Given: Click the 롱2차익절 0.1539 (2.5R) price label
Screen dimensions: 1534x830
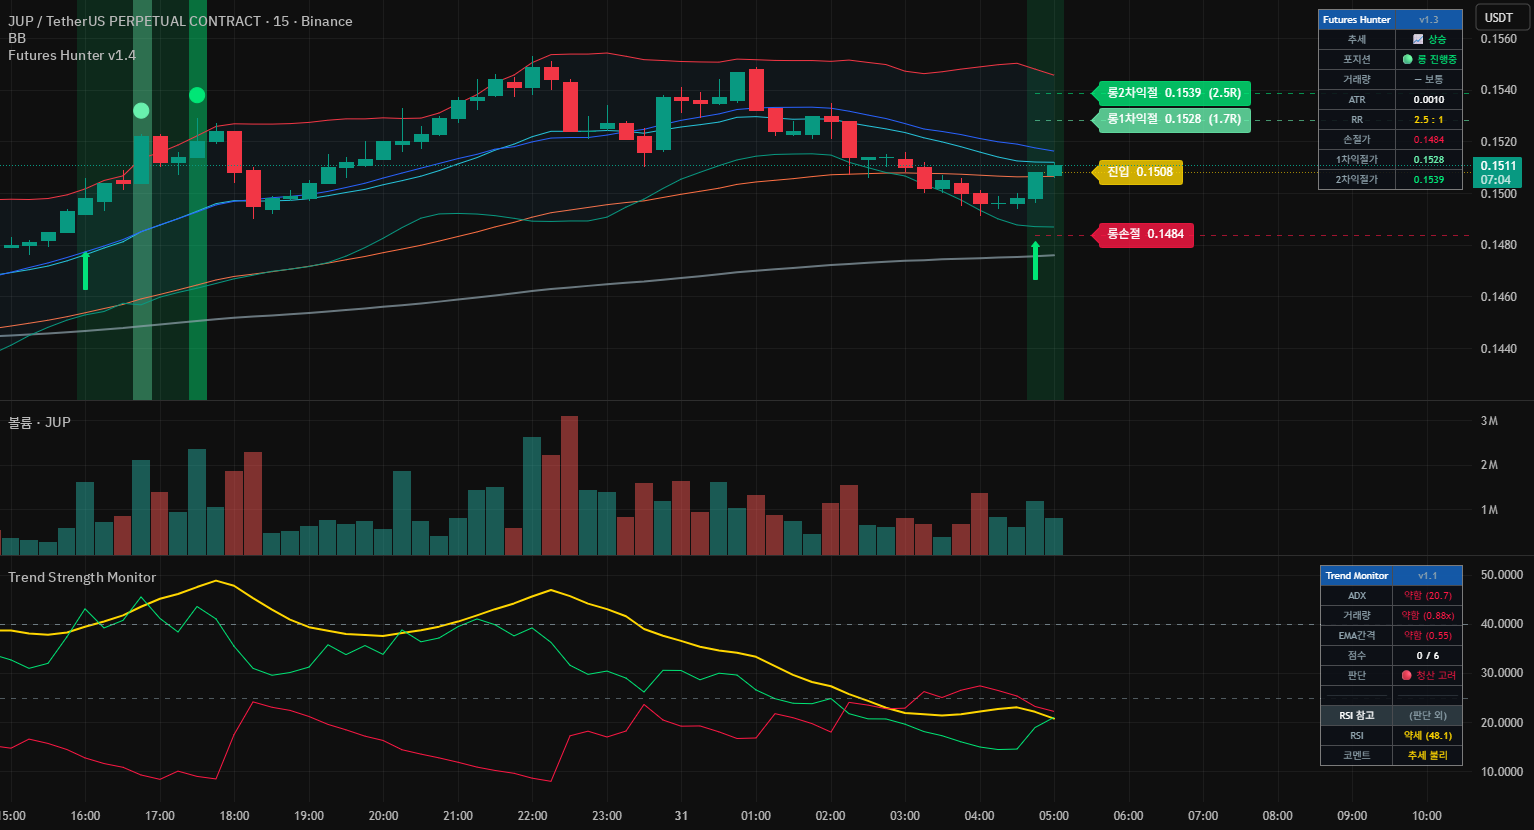Looking at the screenshot, I should point(1174,93).
